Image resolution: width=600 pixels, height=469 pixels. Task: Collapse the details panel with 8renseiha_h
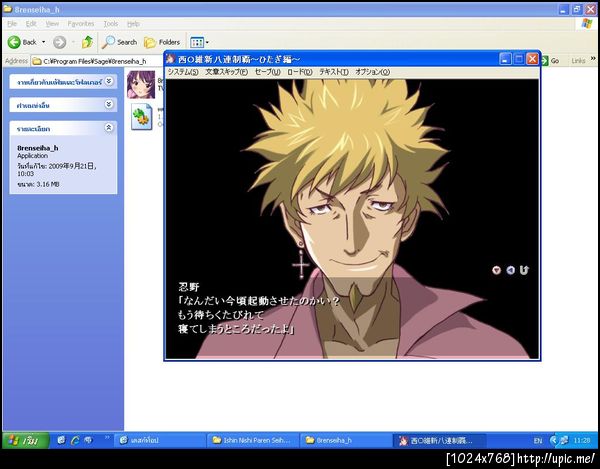point(109,128)
